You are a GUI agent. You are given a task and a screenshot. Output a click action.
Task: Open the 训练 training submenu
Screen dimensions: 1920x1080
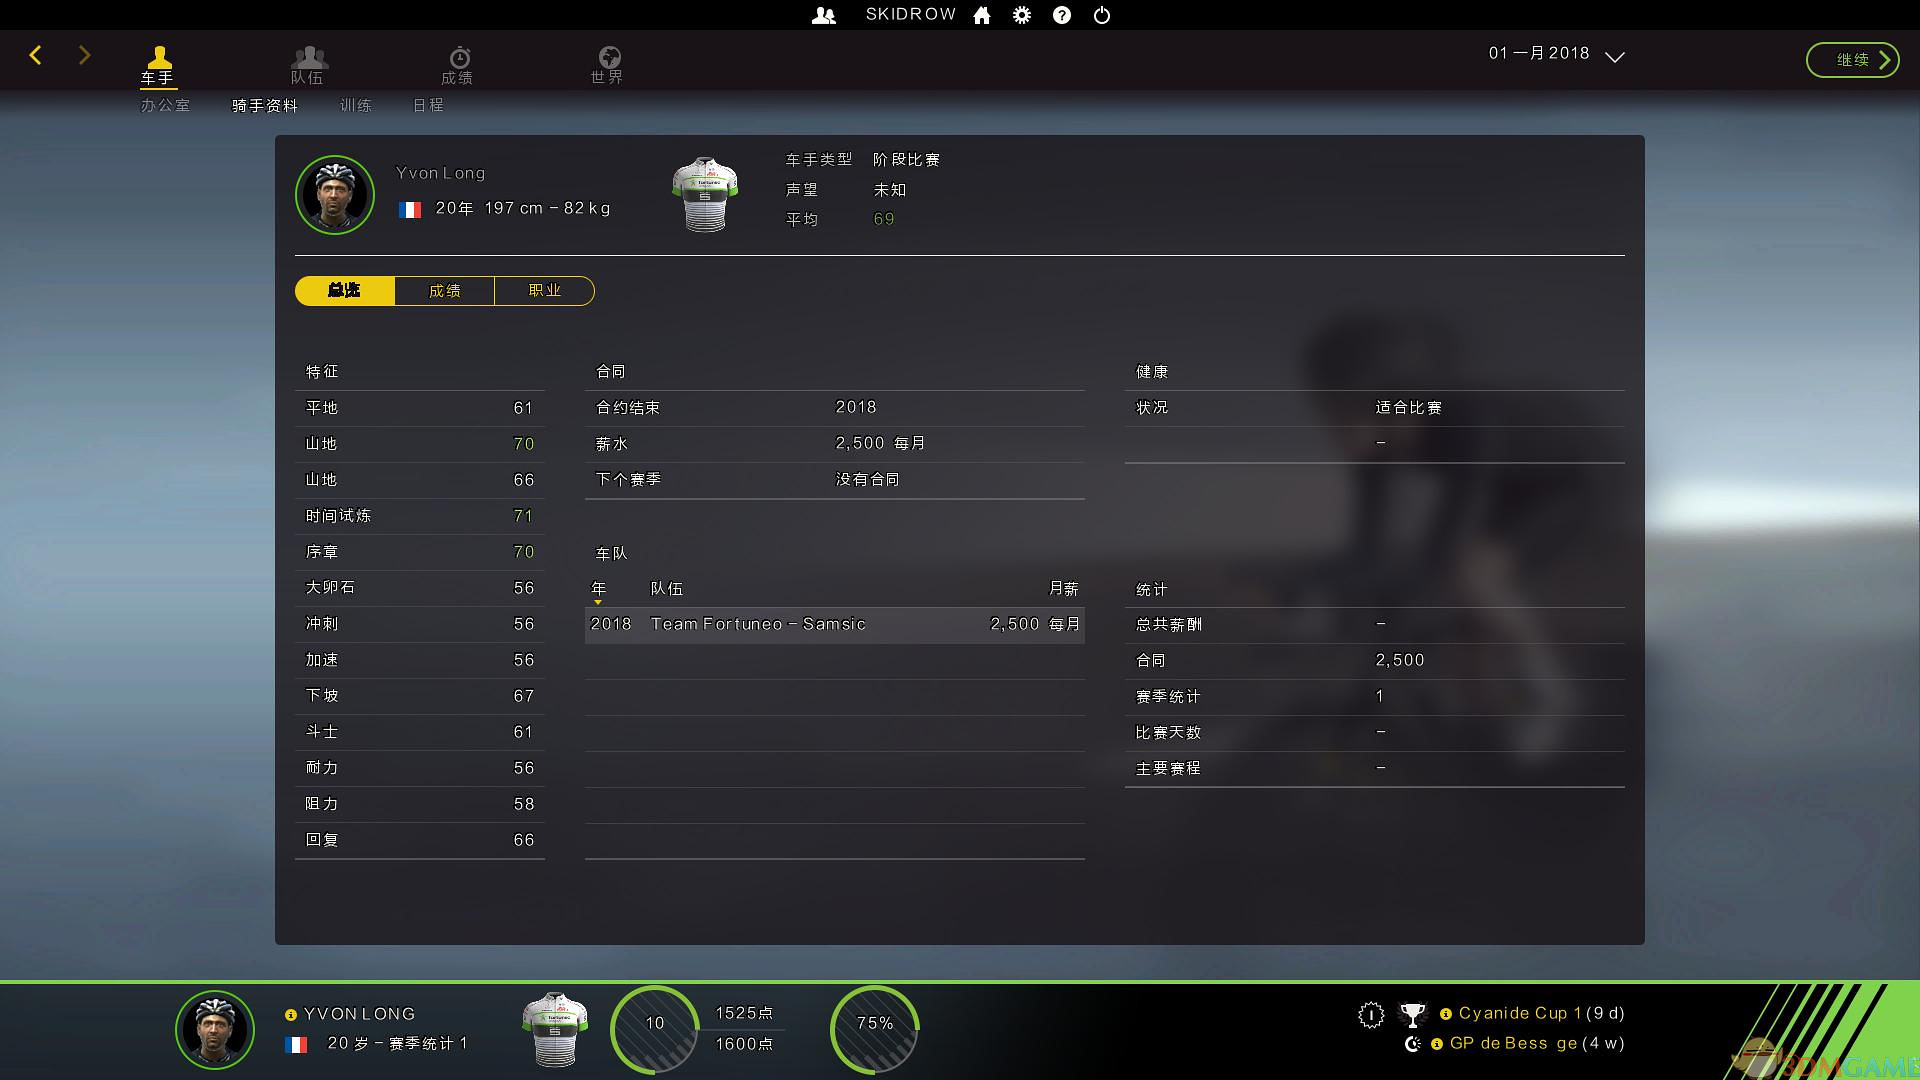[355, 105]
